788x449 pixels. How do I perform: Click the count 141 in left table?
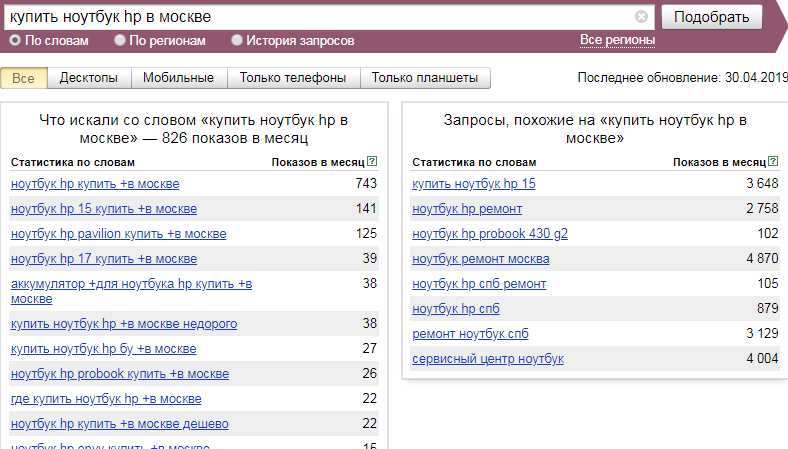(x=366, y=209)
